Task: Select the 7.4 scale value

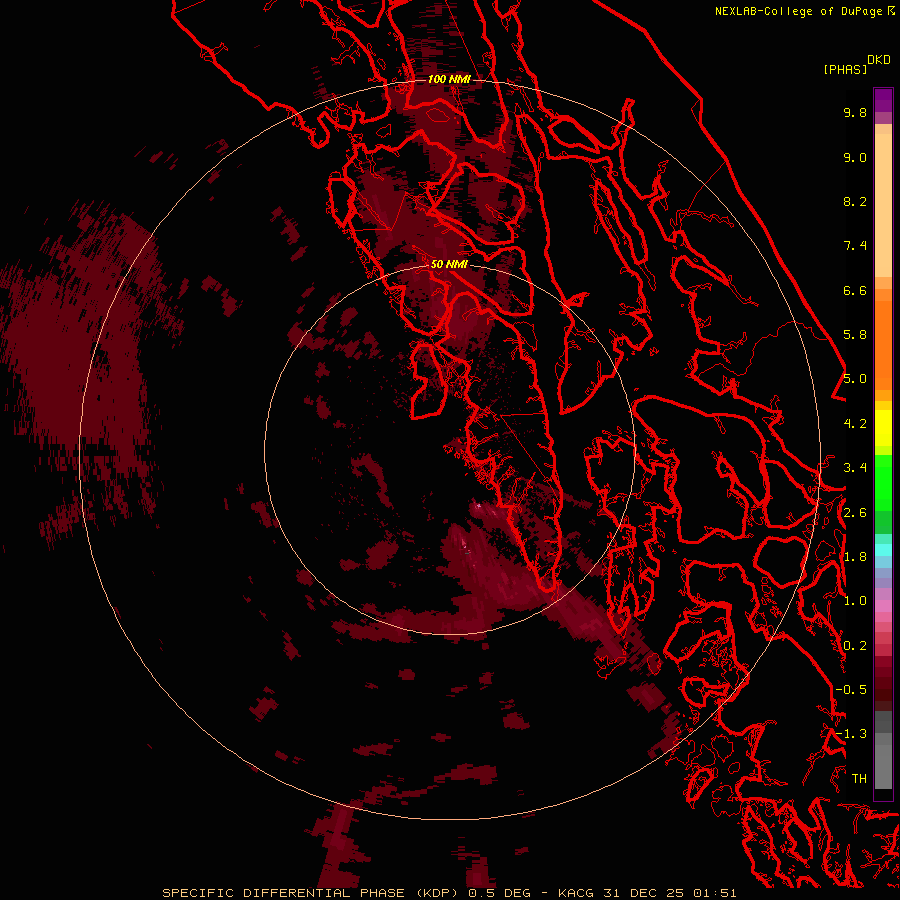Action: point(855,246)
